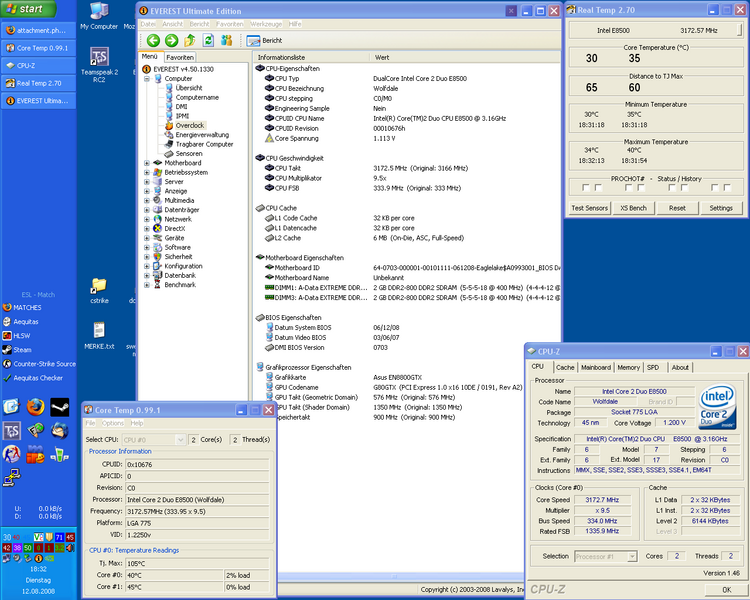Click the volume speaker tray icon
Screen dimensions: 750x600
(x=70, y=548)
